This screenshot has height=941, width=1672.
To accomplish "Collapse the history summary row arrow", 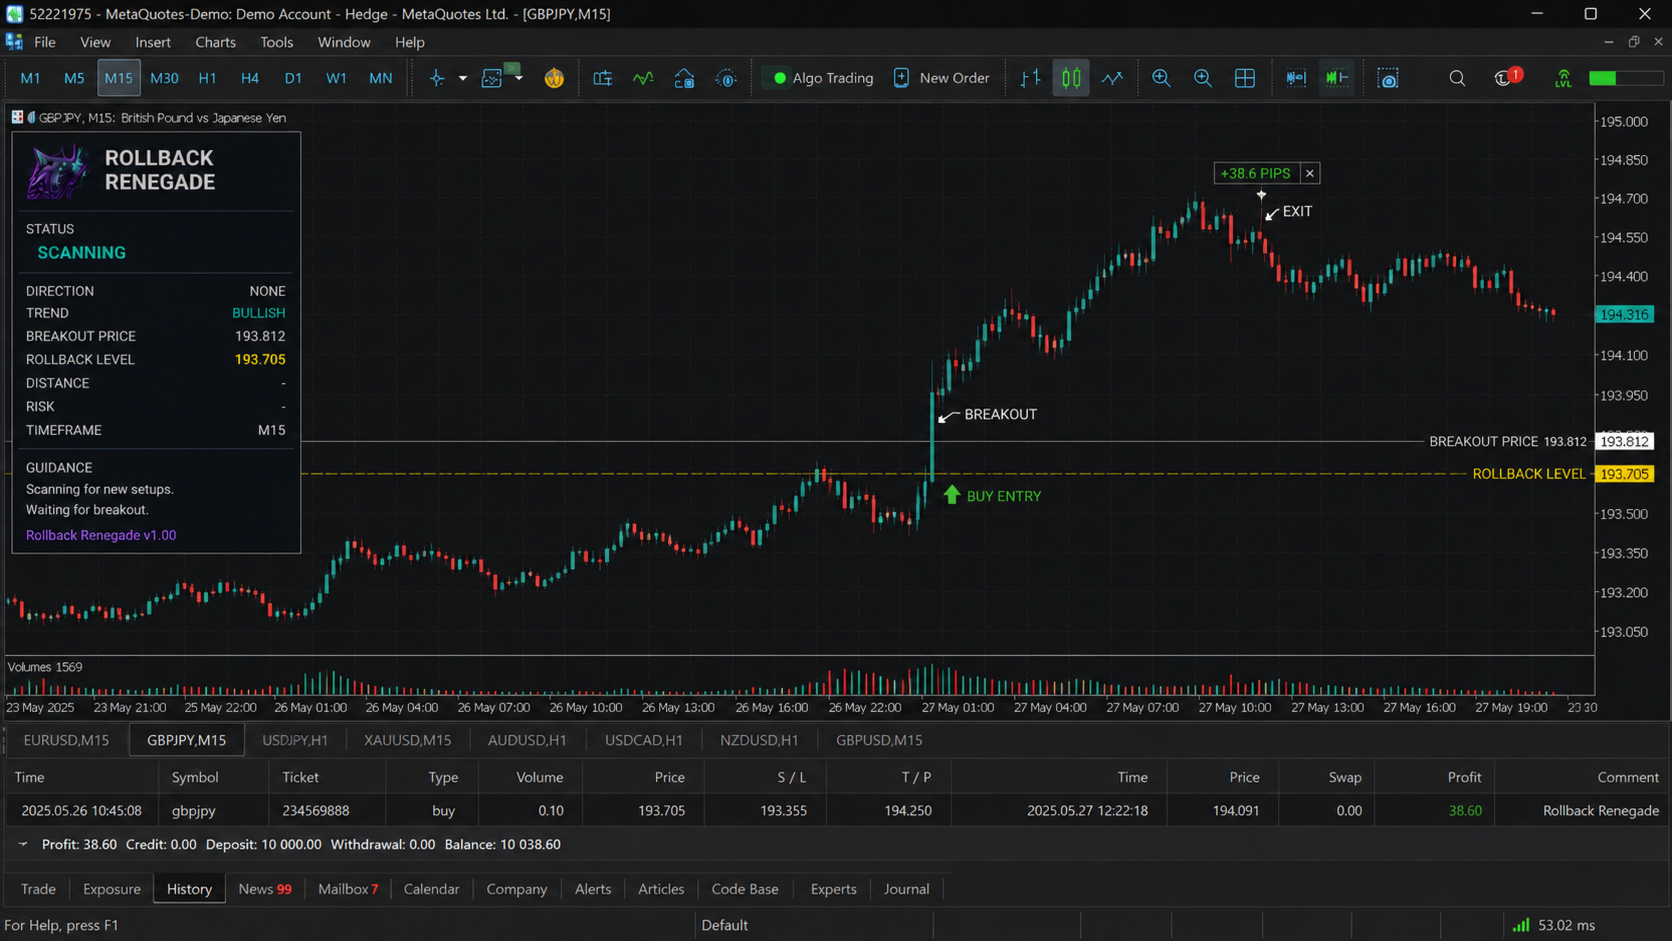I will pos(22,844).
